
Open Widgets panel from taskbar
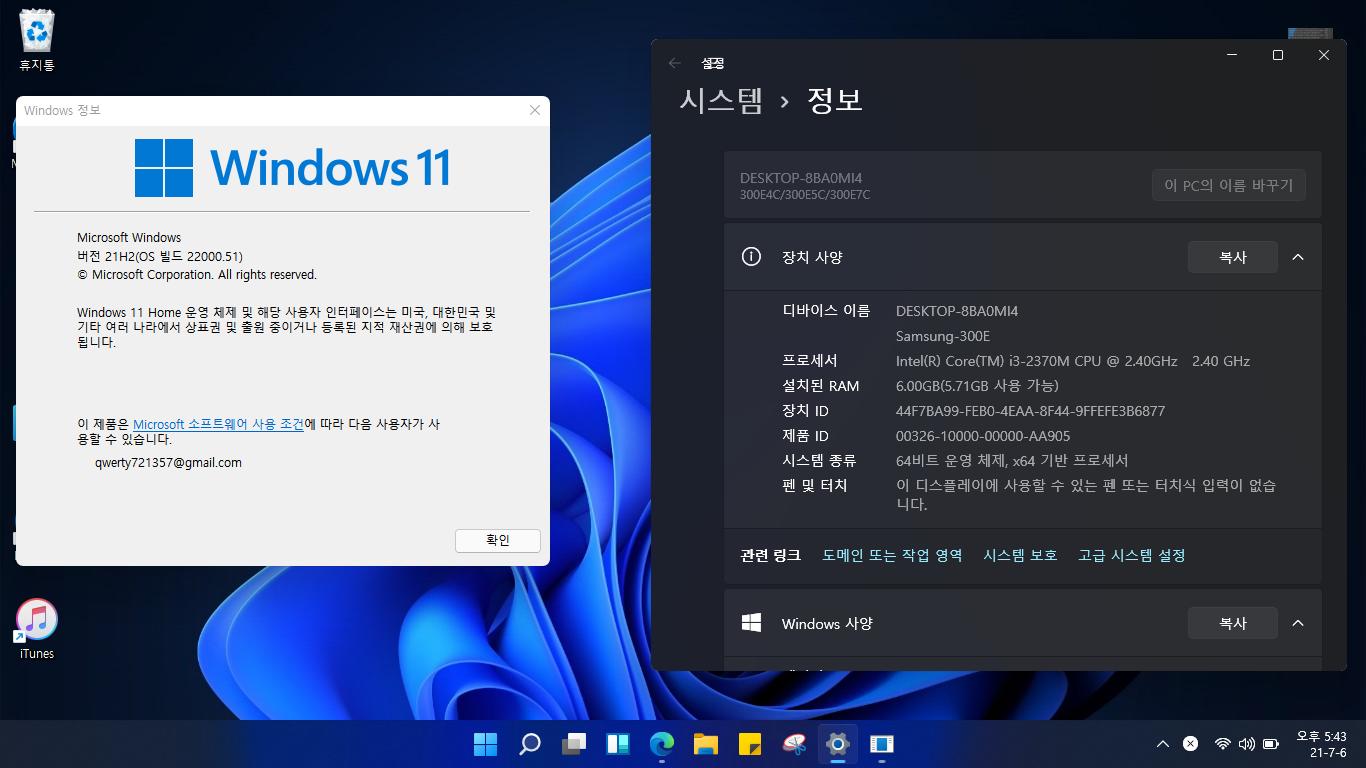(618, 744)
